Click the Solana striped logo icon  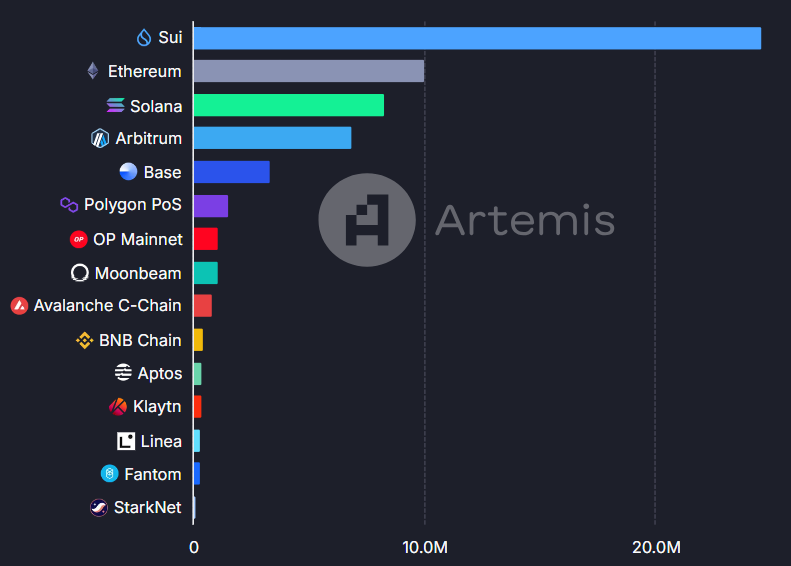click(x=116, y=105)
